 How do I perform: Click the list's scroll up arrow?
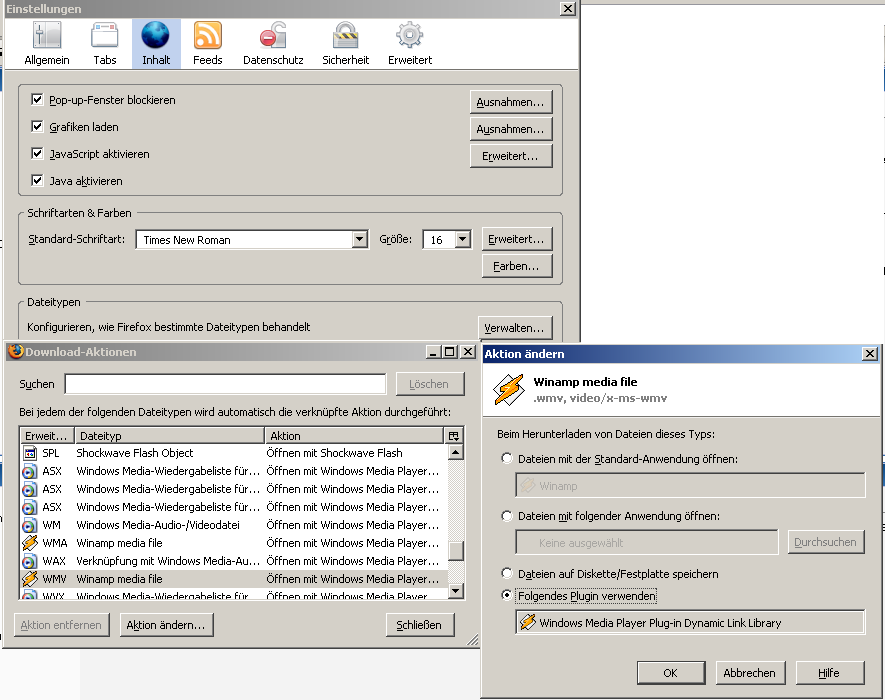coord(456,452)
